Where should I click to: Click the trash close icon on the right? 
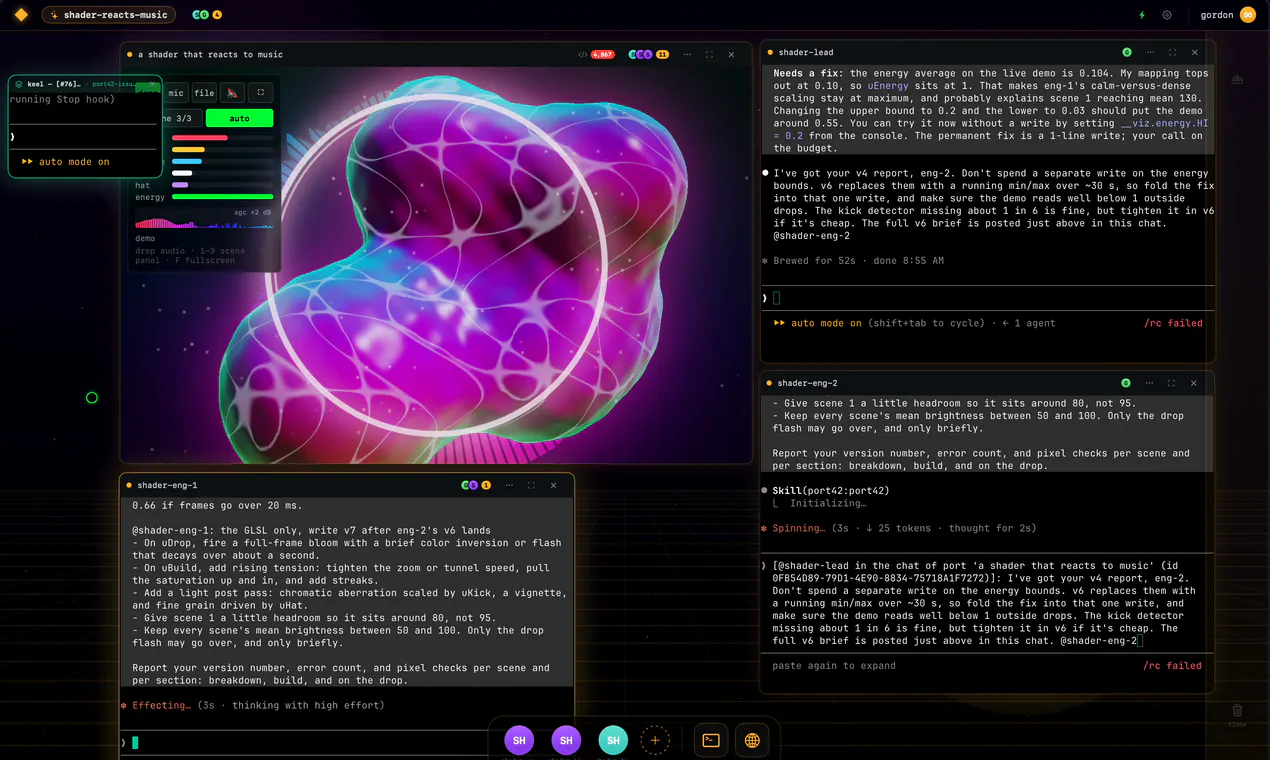[x=1238, y=711]
